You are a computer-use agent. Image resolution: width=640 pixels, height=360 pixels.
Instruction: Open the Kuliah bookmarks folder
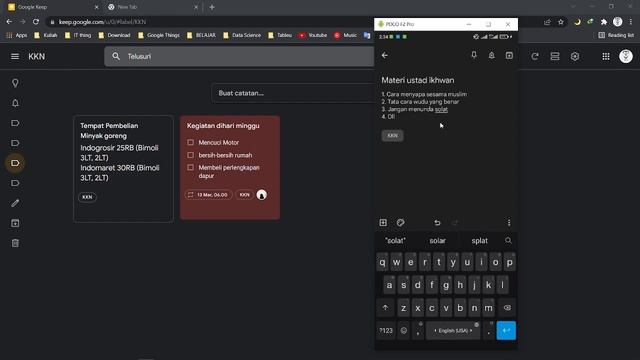click(x=46, y=35)
